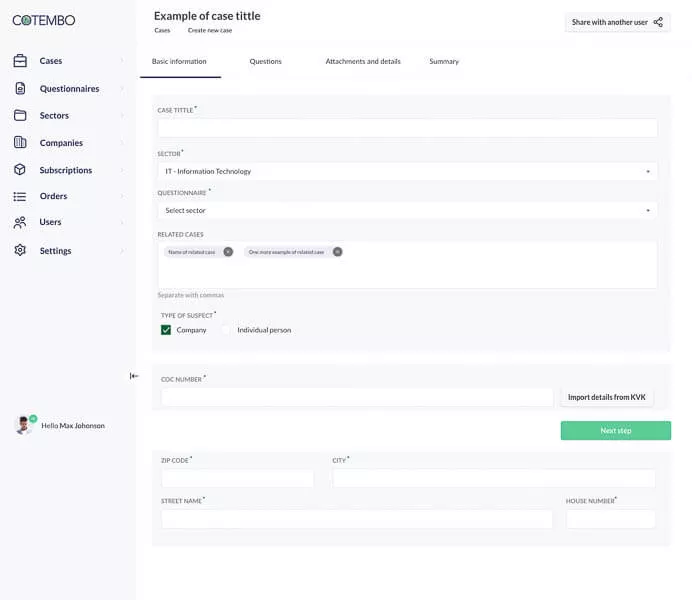This screenshot has height=600, width=692.
Task: Open Settings in the sidebar
Action: click(x=55, y=251)
